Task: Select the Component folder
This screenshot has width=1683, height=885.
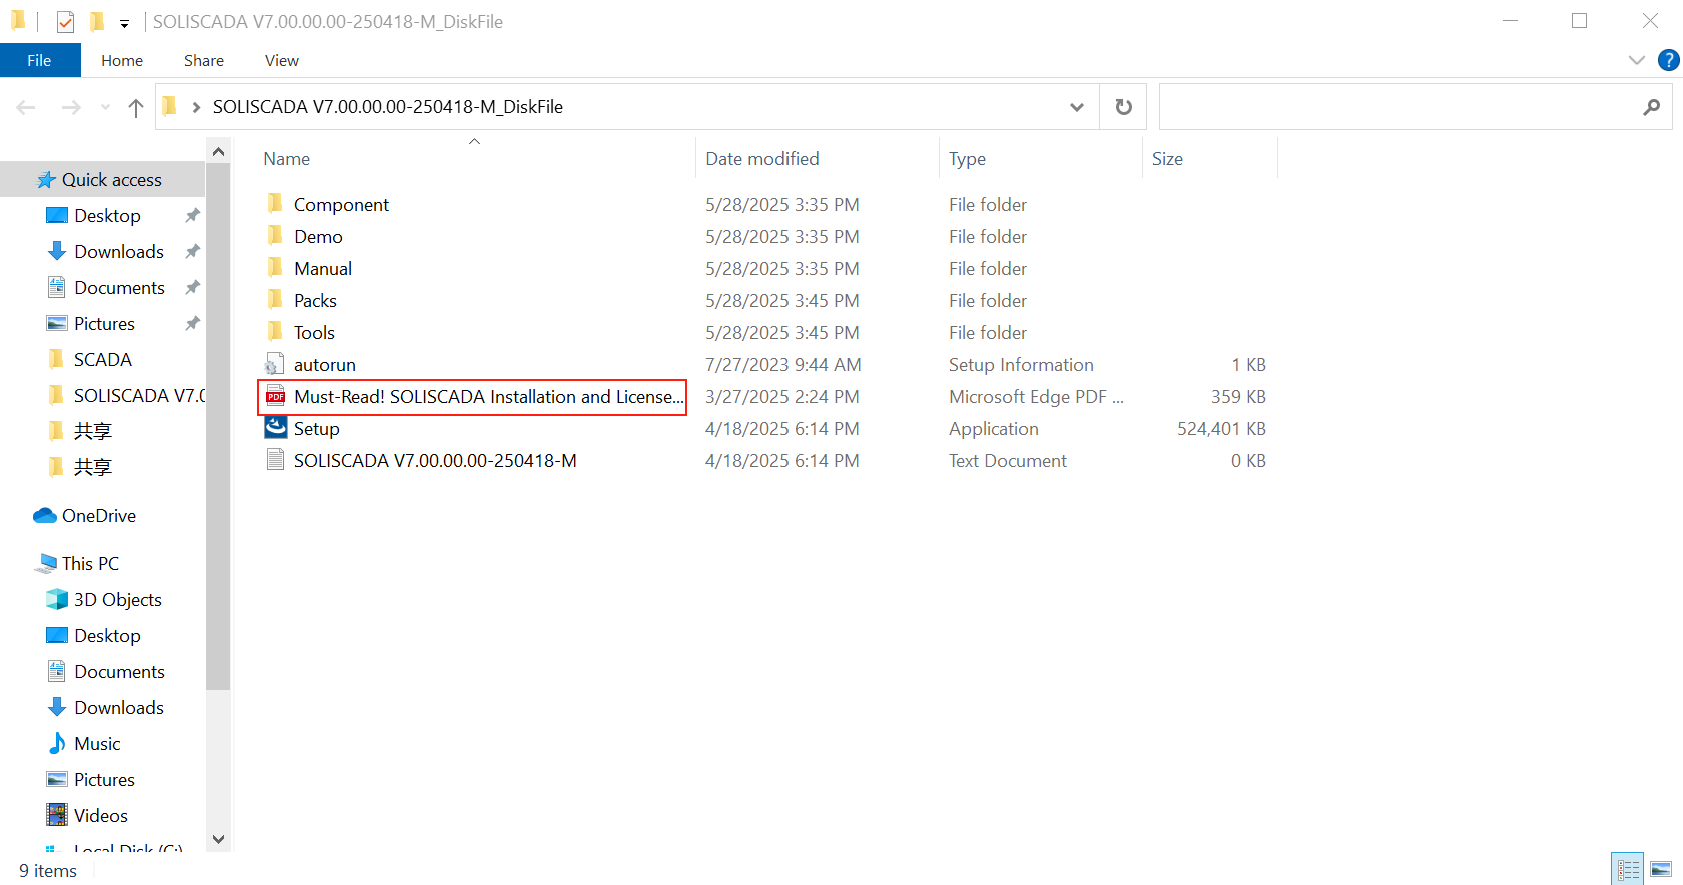Action: pos(341,205)
